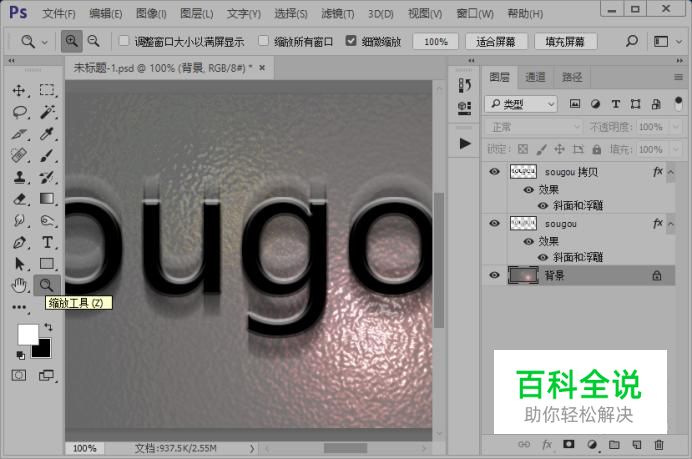The width and height of the screenshot is (692, 459).
Task: Select the Gradient tool
Action: pos(47,199)
